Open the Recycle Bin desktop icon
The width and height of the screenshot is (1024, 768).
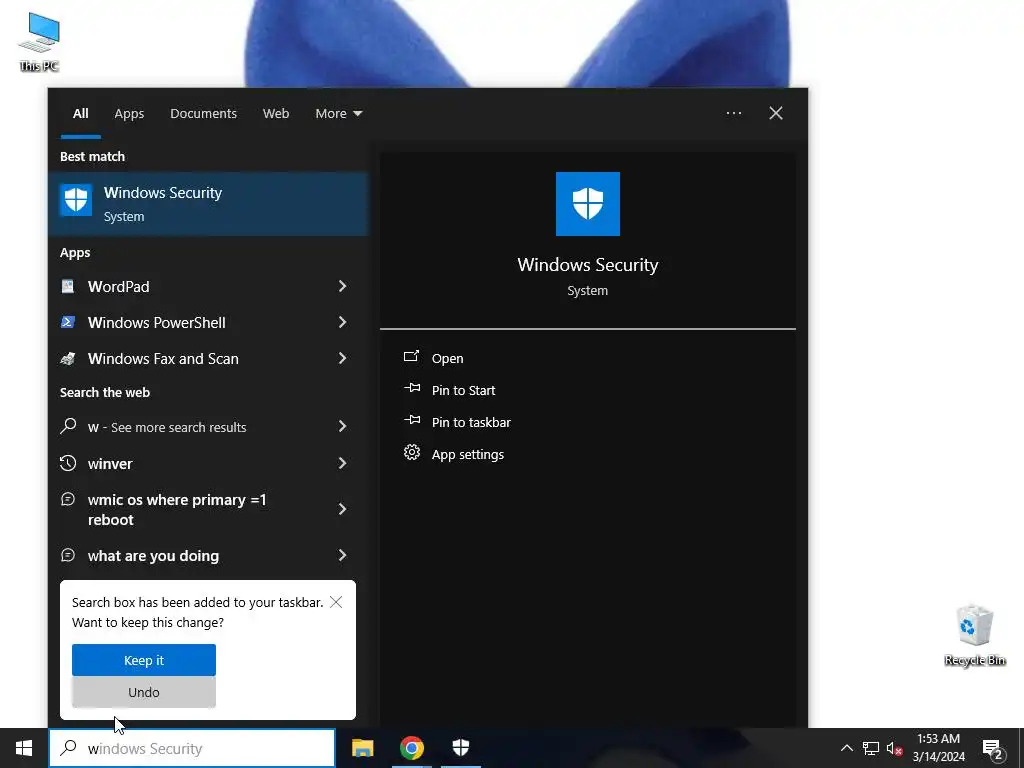click(974, 635)
